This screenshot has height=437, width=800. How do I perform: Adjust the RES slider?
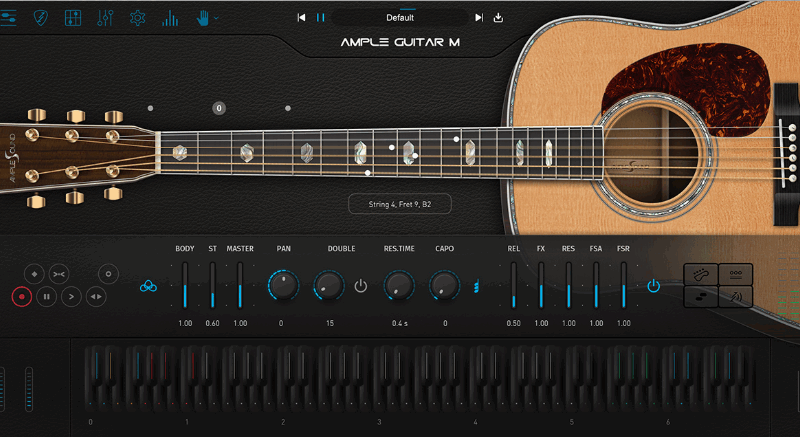569,286
